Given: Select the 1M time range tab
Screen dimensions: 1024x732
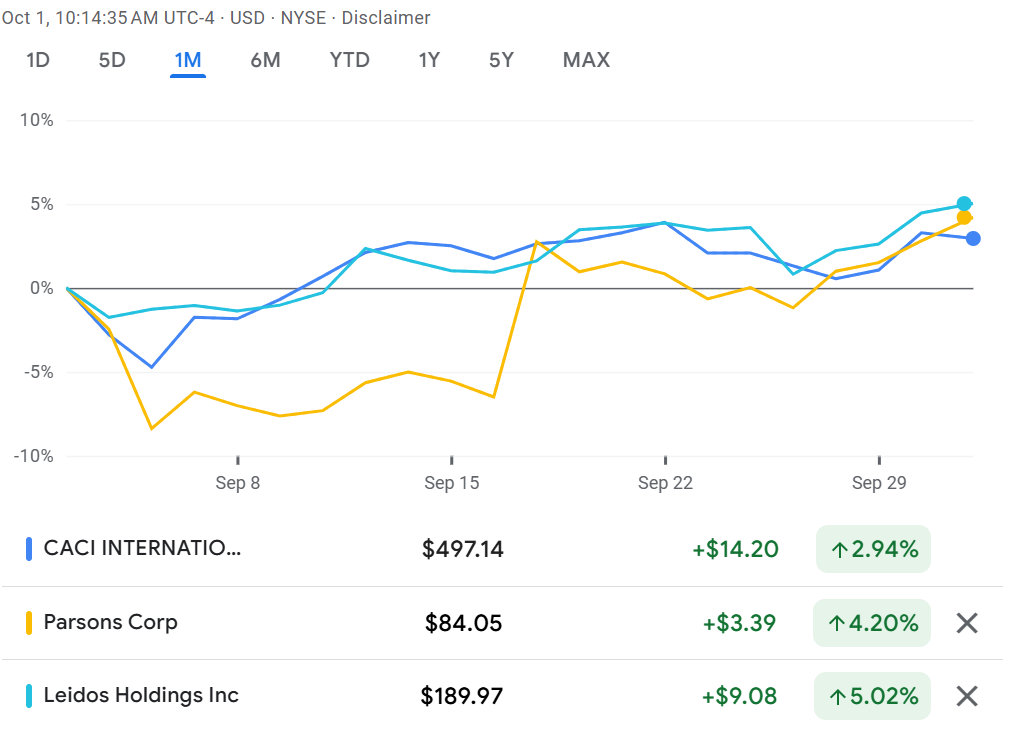Looking at the screenshot, I should pyautogui.click(x=188, y=60).
